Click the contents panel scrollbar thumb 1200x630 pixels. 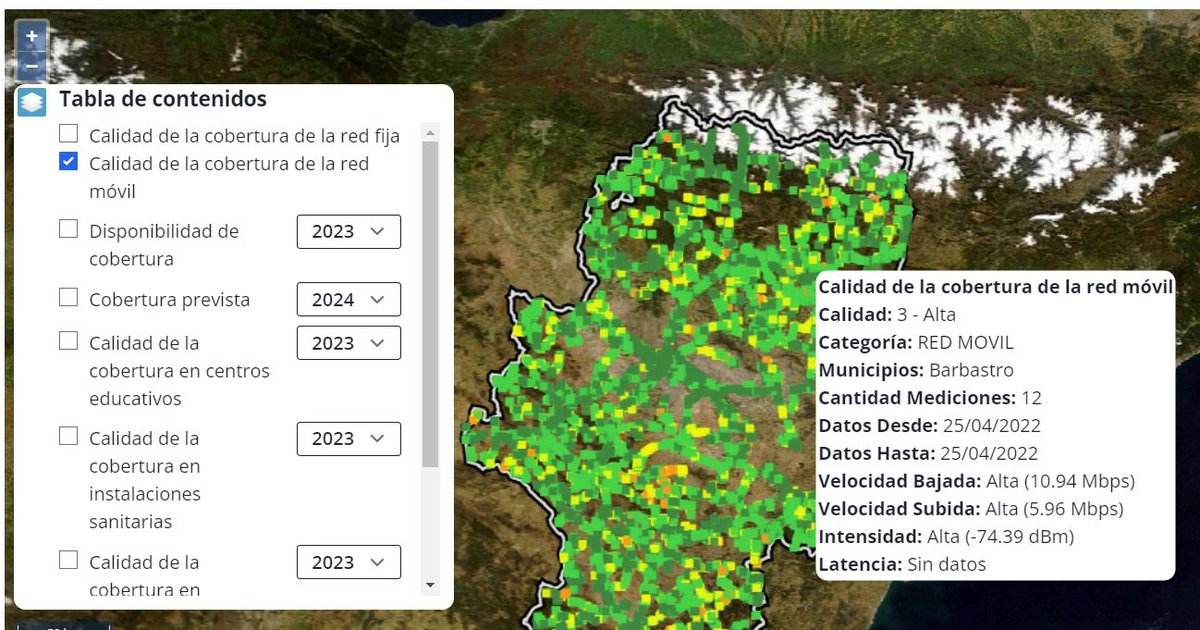[x=430, y=304]
